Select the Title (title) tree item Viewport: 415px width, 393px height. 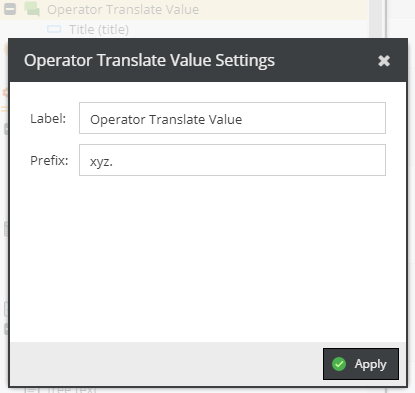(99, 30)
